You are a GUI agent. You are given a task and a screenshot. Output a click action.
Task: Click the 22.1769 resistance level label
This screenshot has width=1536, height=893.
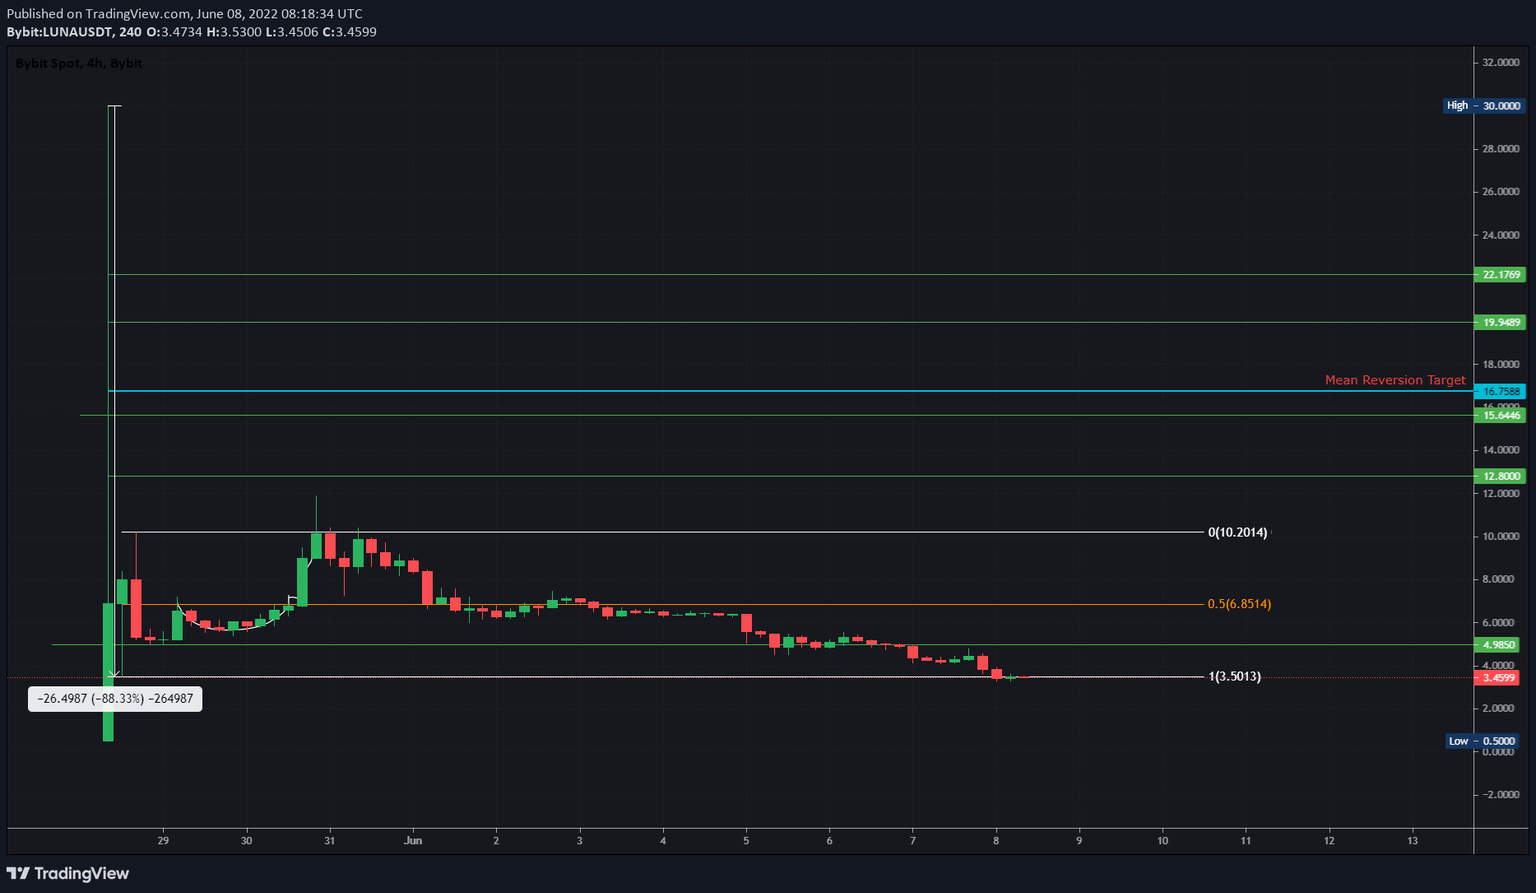(x=1500, y=274)
